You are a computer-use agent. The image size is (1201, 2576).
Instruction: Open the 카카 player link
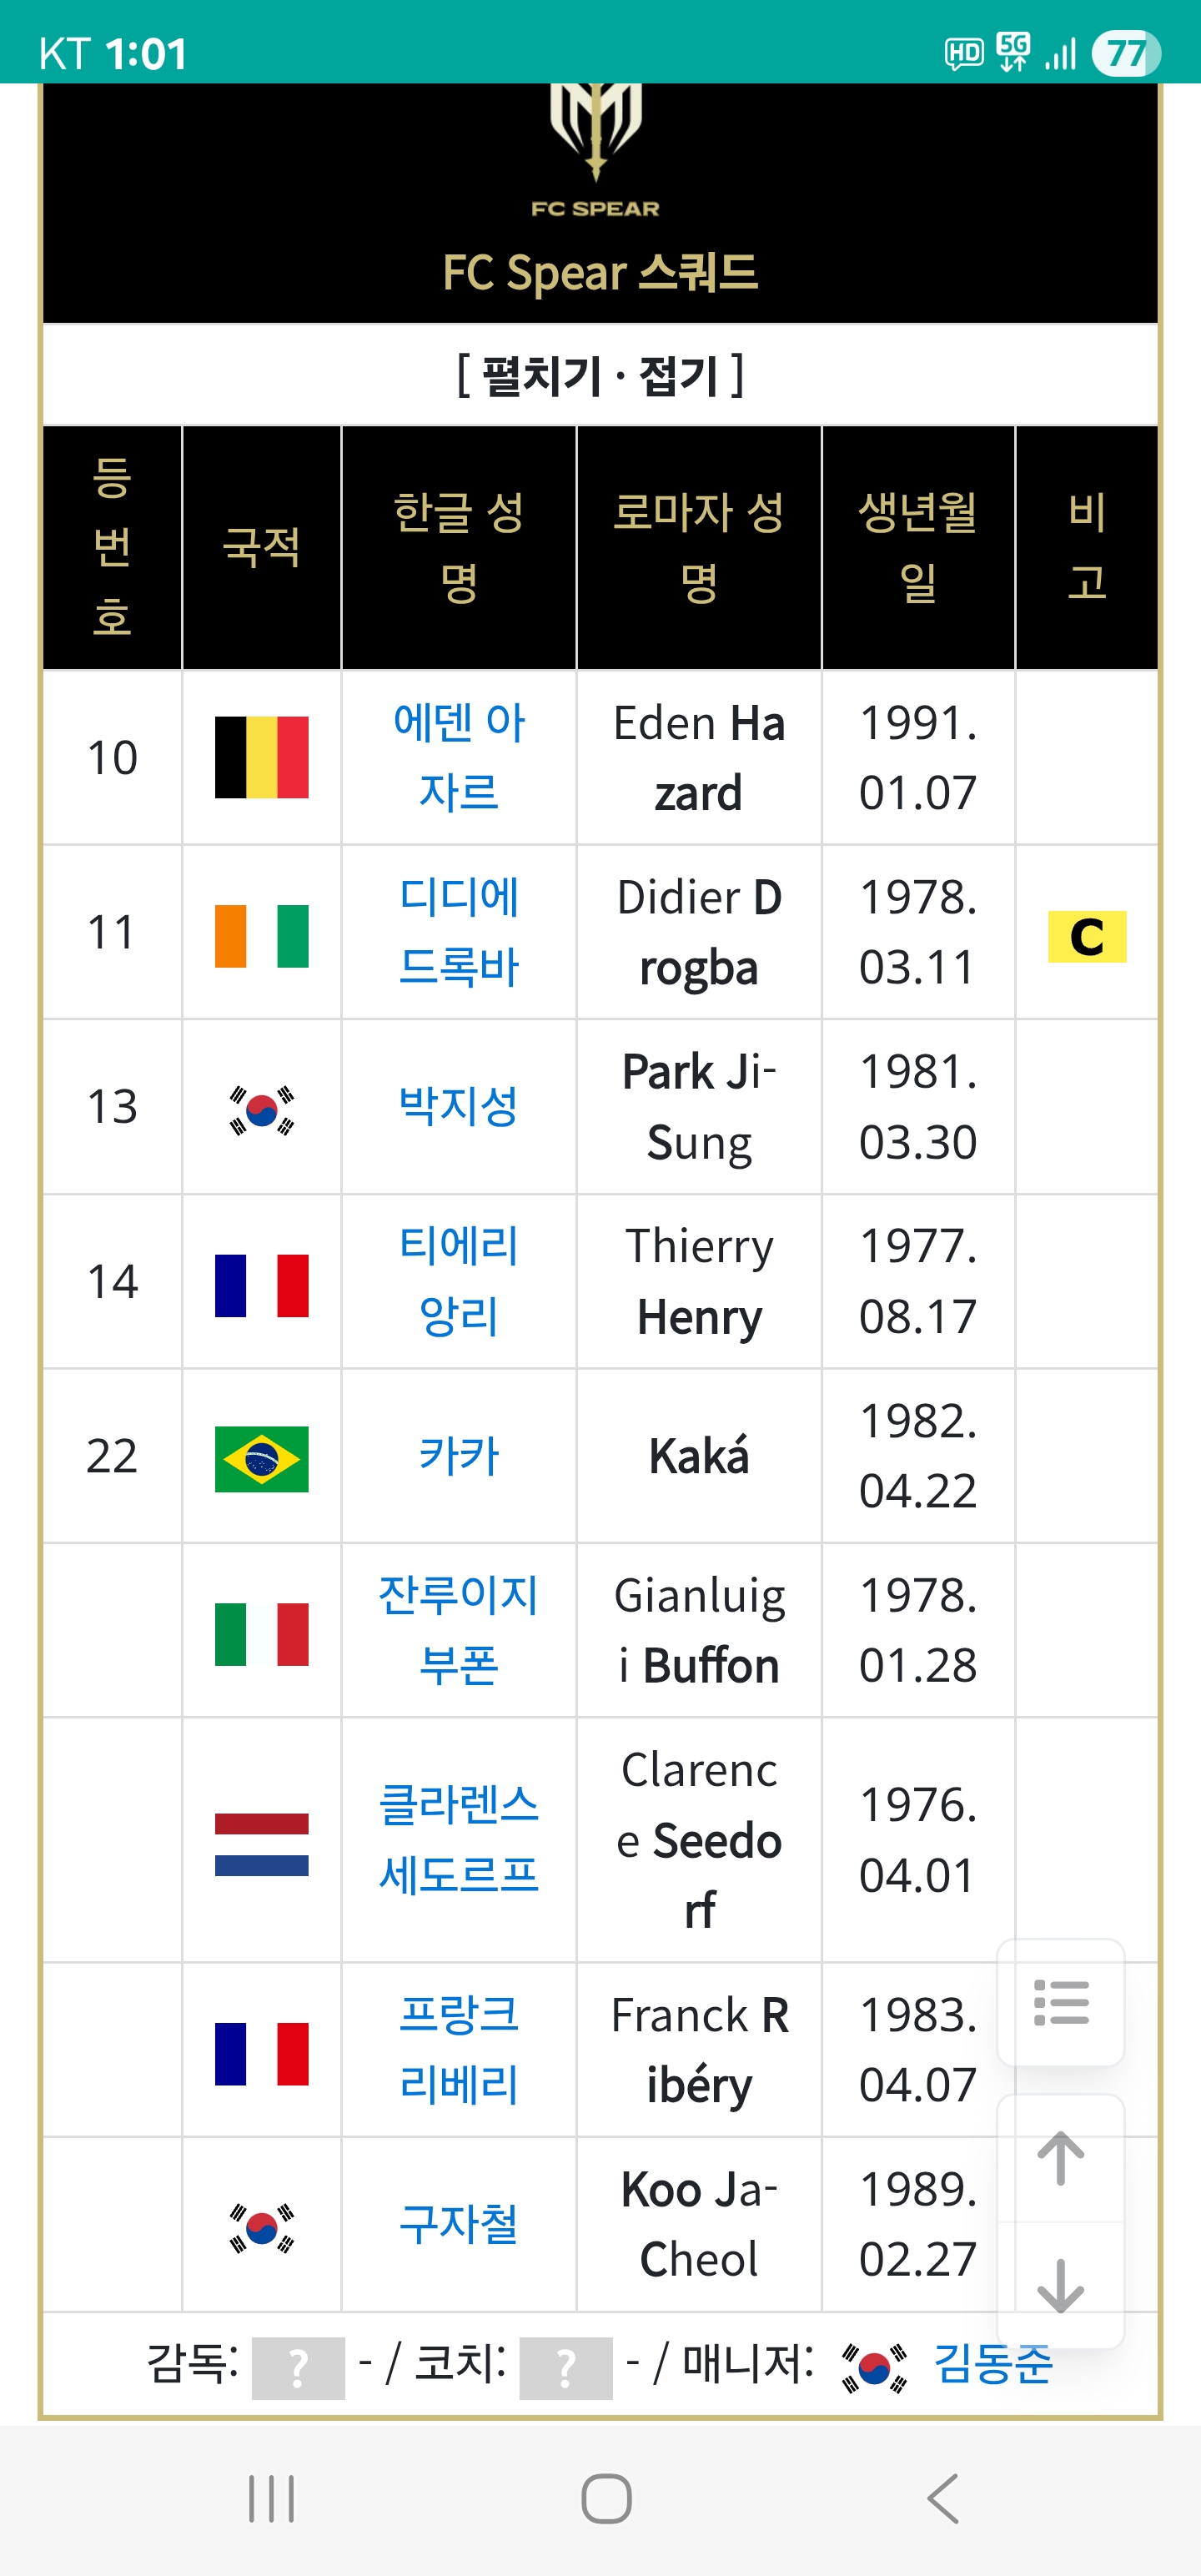click(x=459, y=1456)
